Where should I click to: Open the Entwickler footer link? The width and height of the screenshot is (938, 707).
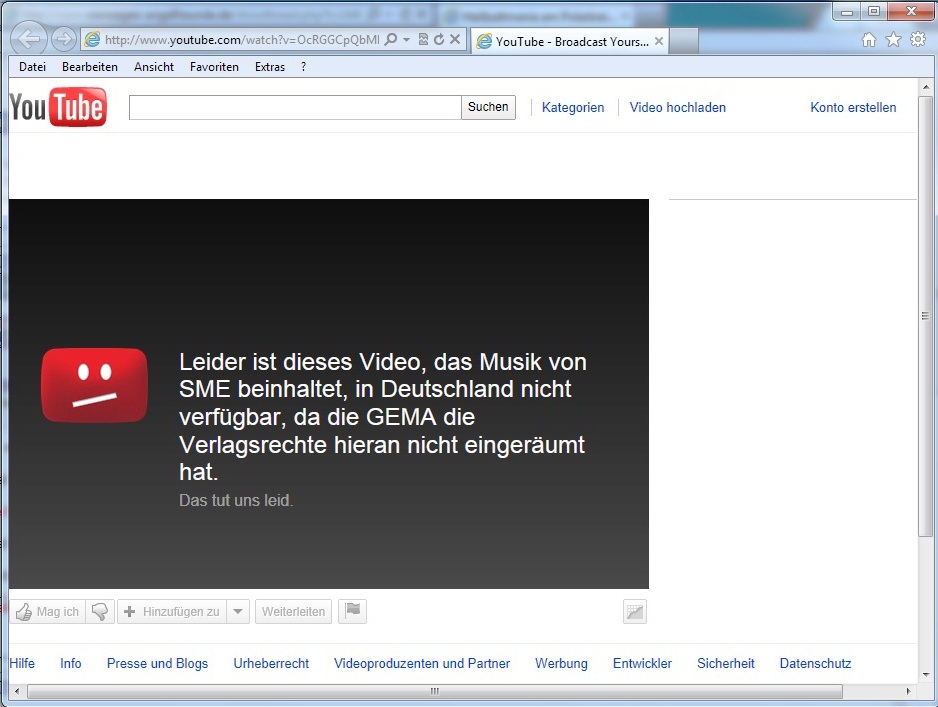[x=642, y=663]
